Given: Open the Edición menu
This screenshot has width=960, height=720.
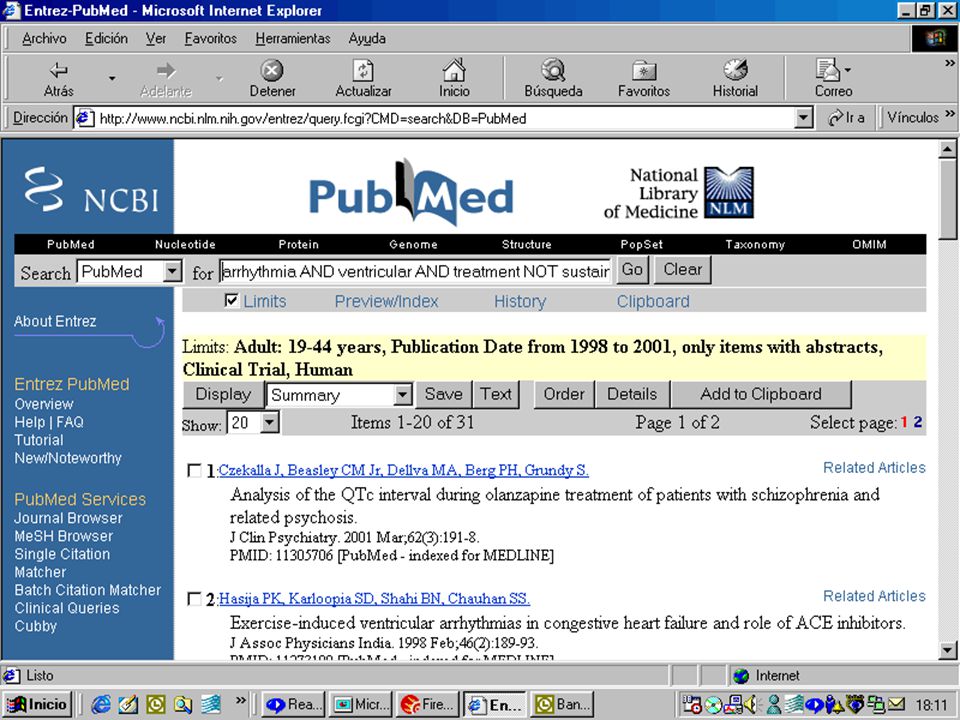Looking at the screenshot, I should pos(107,39).
